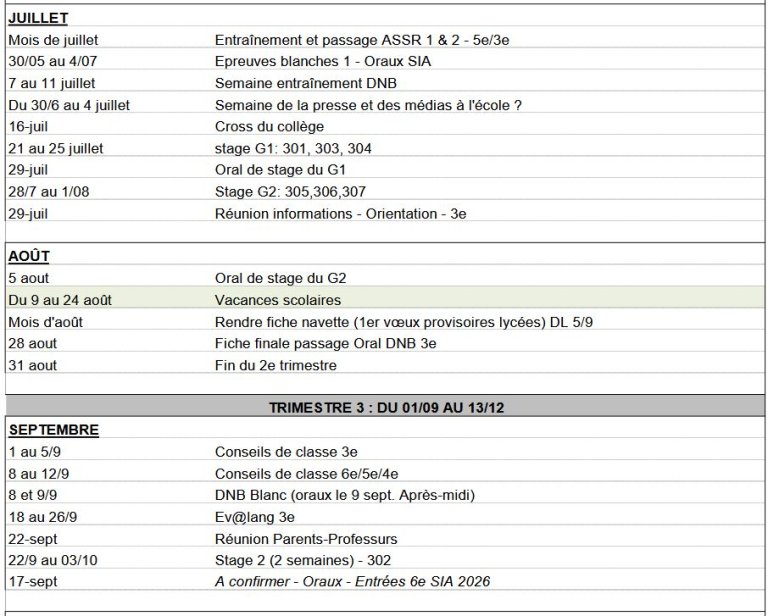
Task: Select the highlighted 'Vacances scolaires' cell
Action: (278, 300)
